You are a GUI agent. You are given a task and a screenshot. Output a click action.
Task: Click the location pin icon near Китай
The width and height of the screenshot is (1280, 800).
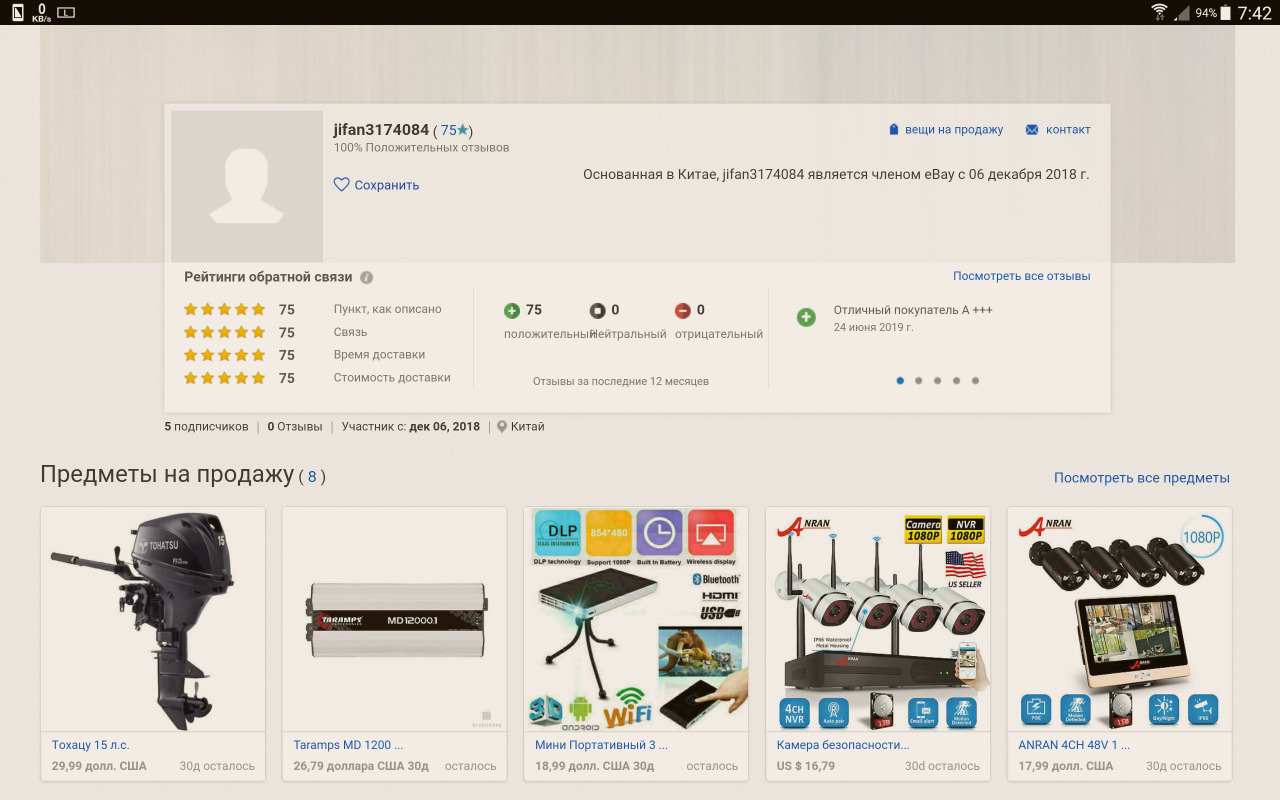click(x=502, y=427)
